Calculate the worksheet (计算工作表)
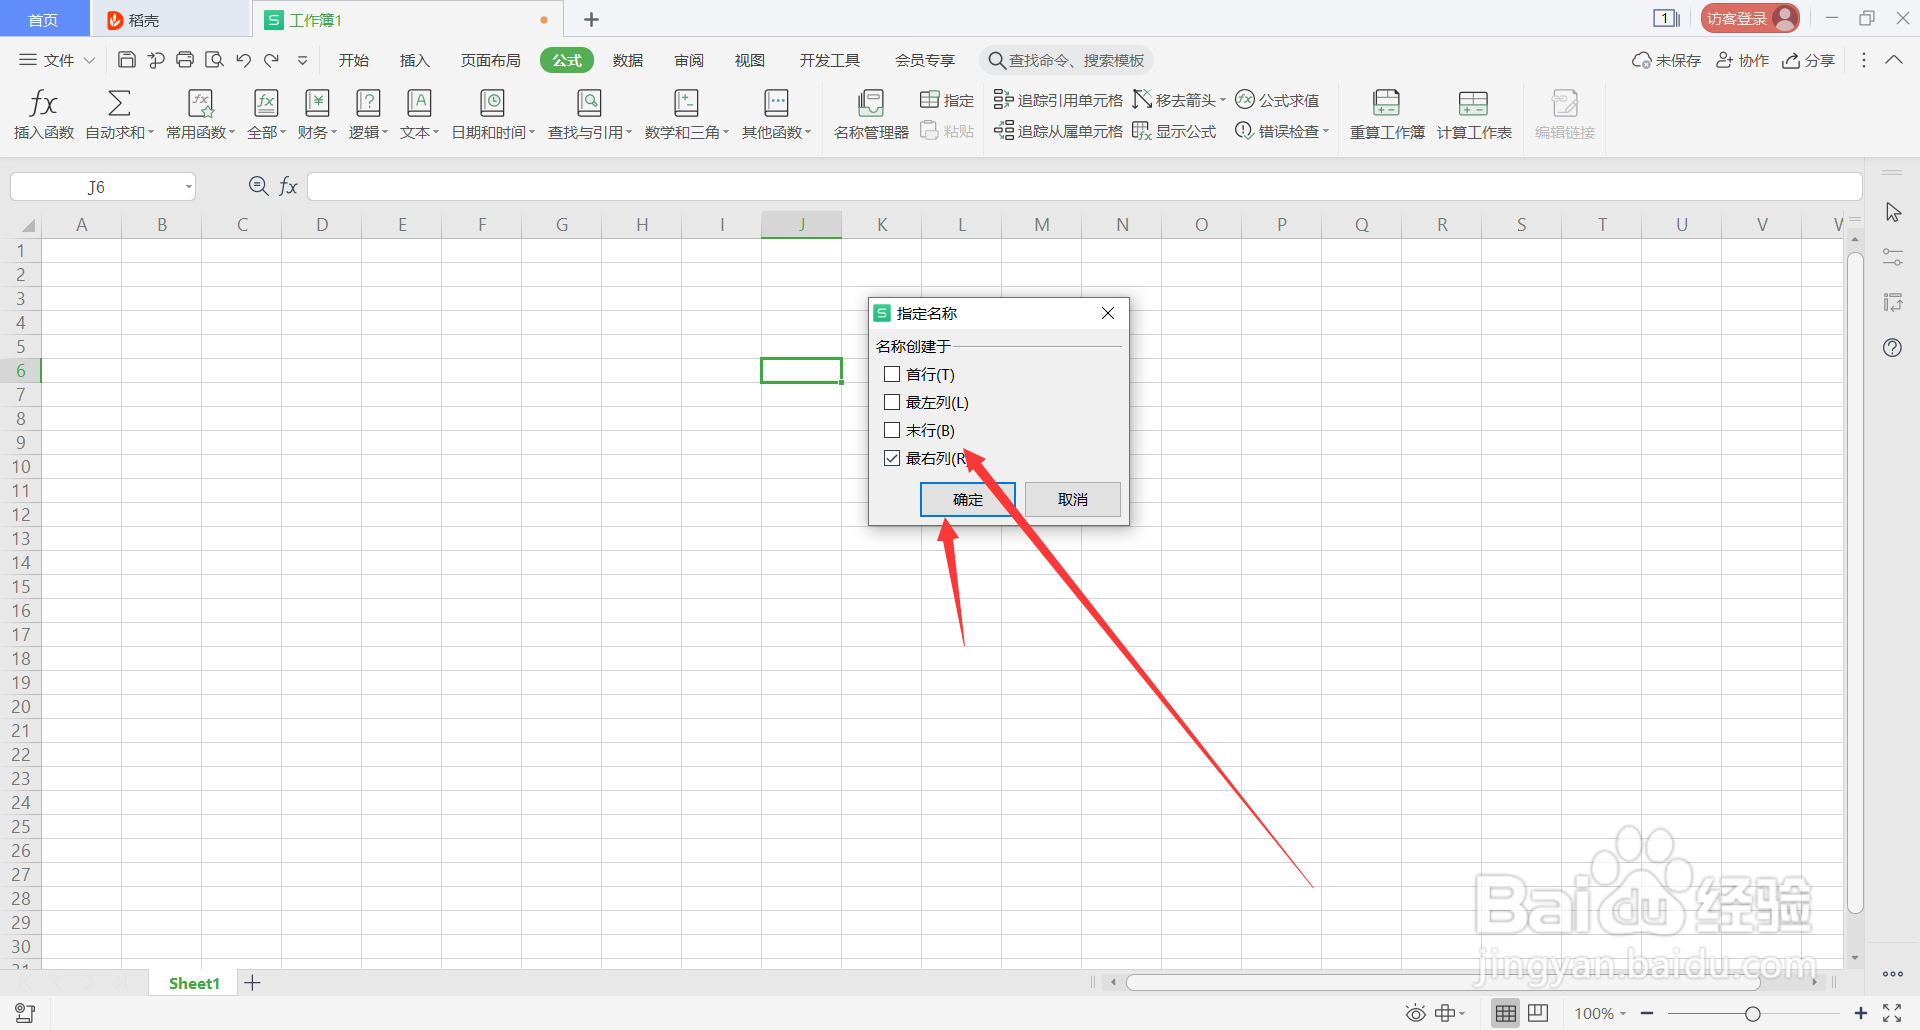Image resolution: width=1920 pixels, height=1030 pixels. pos(1474,114)
